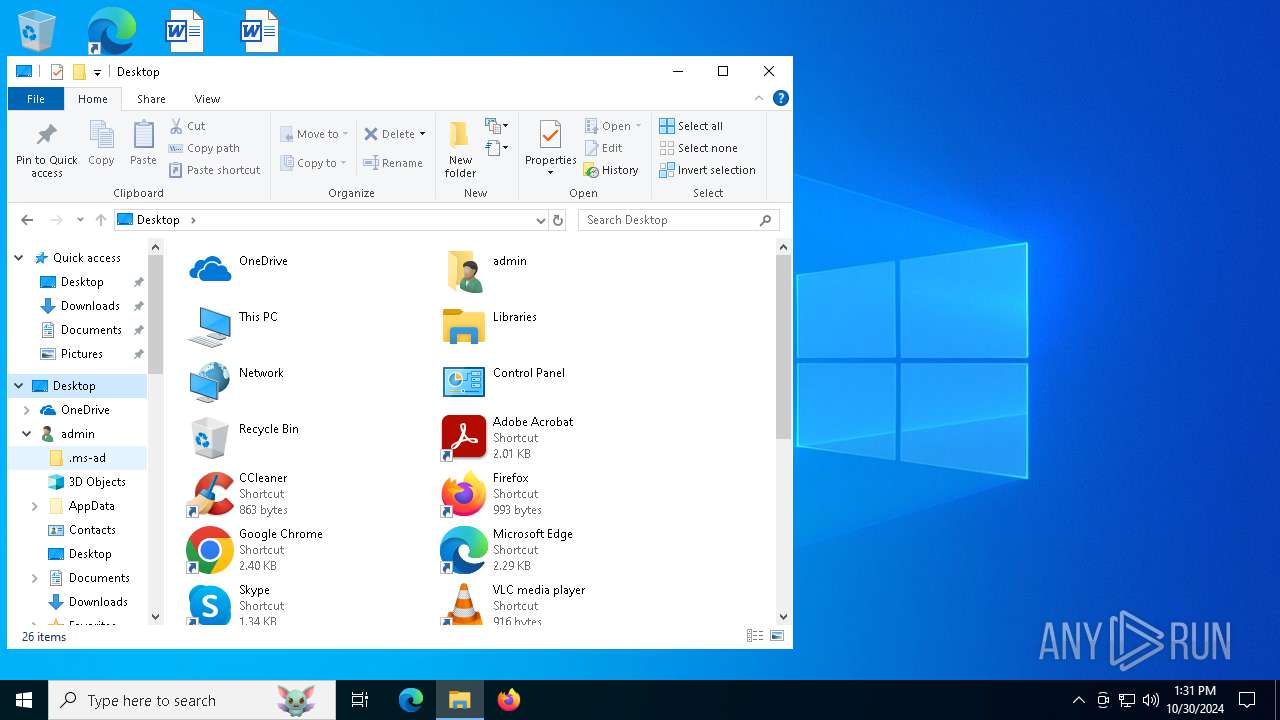Switch to the Share ribbon tab
1280x720 pixels.
click(151, 99)
